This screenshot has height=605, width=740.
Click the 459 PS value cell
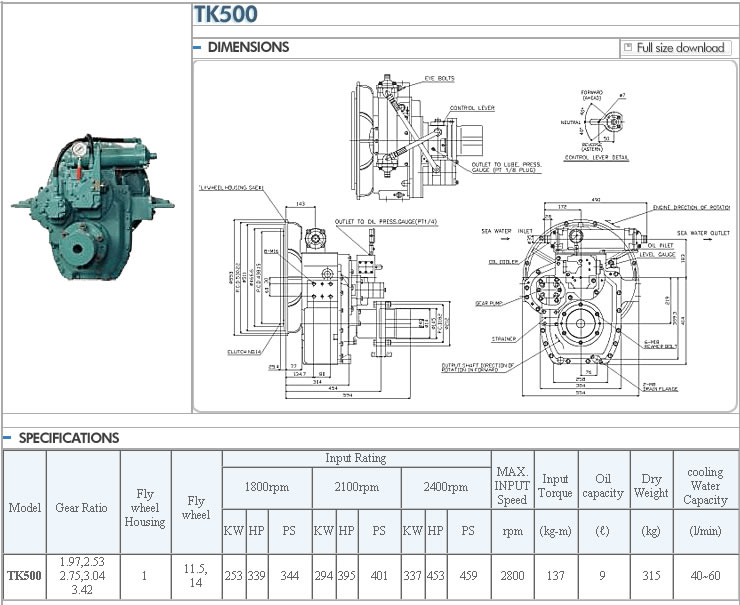tap(468, 576)
